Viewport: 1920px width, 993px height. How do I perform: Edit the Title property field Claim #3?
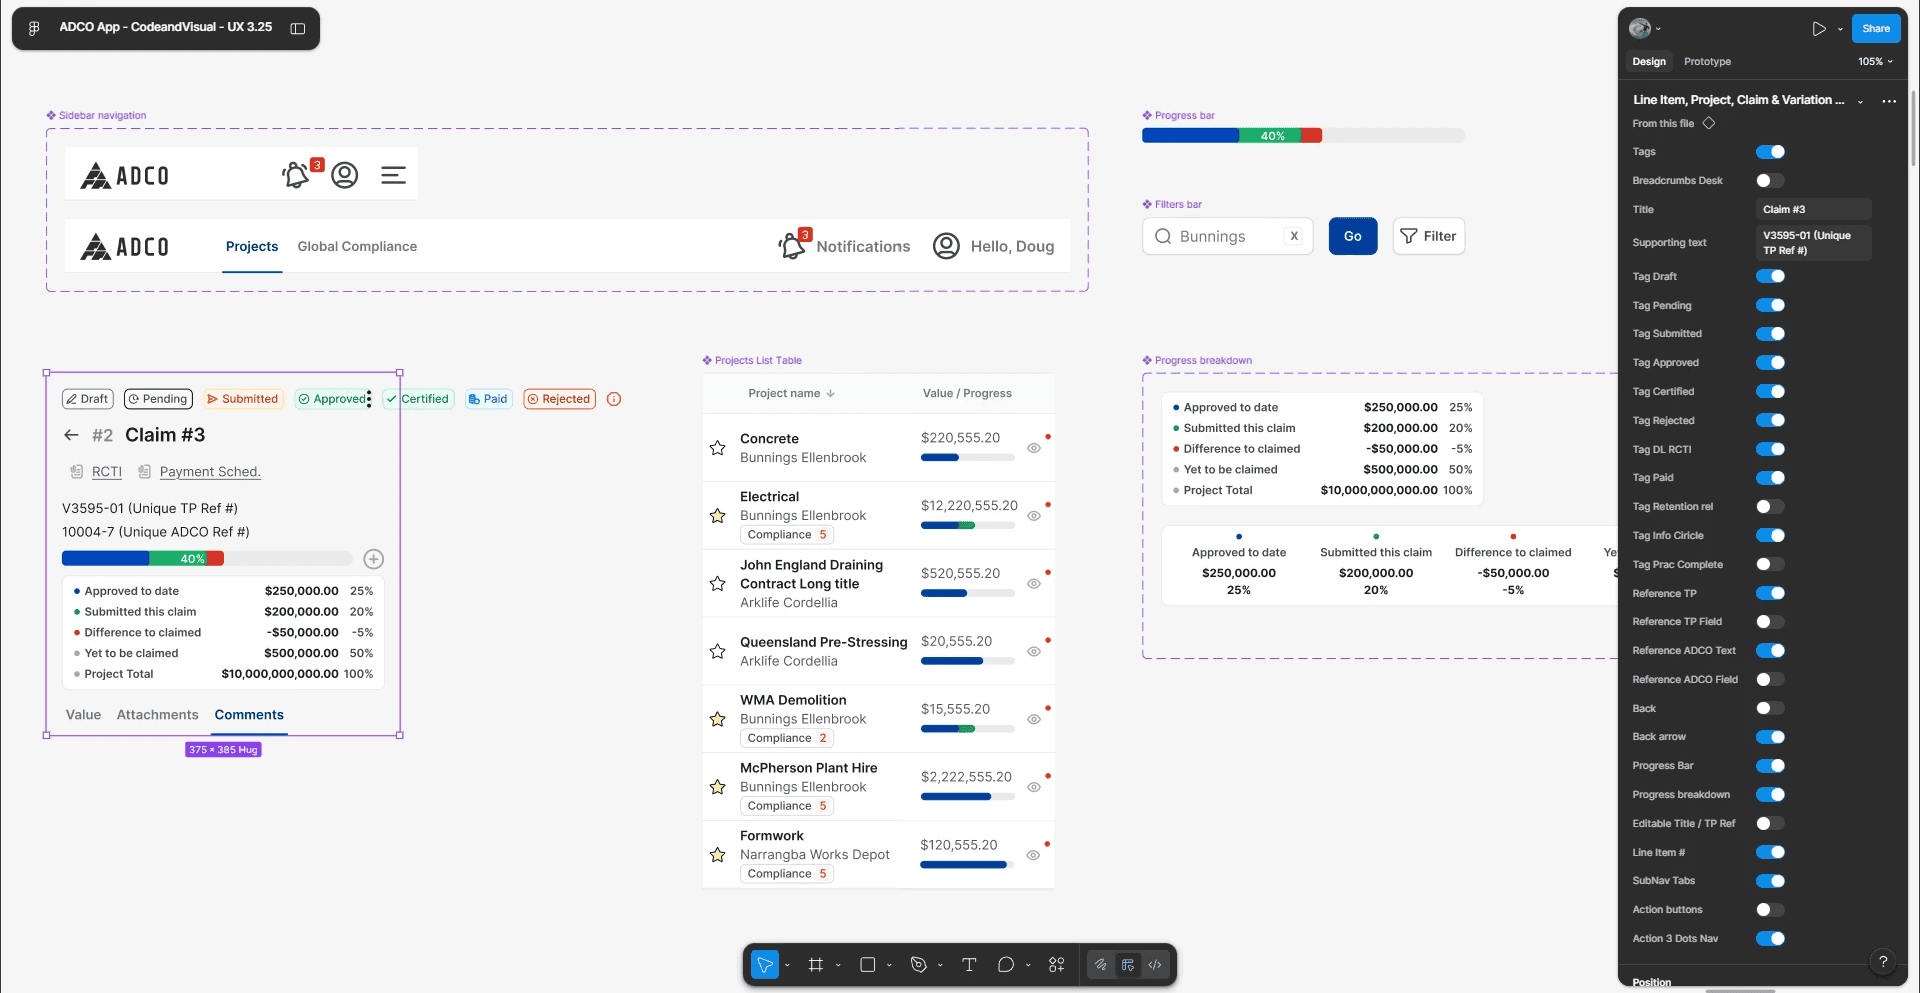coord(1813,210)
